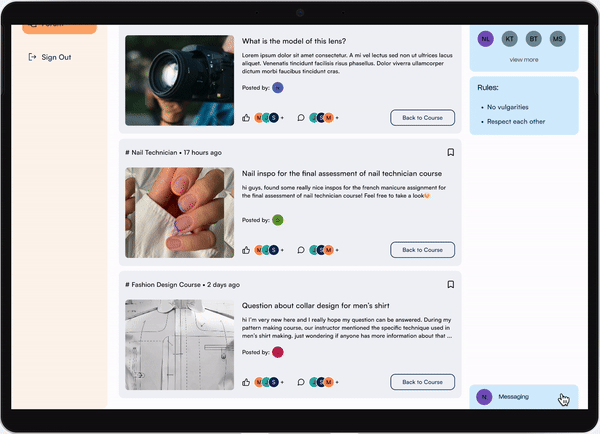Like the collar design post
This screenshot has width=600, height=434.
point(246,382)
